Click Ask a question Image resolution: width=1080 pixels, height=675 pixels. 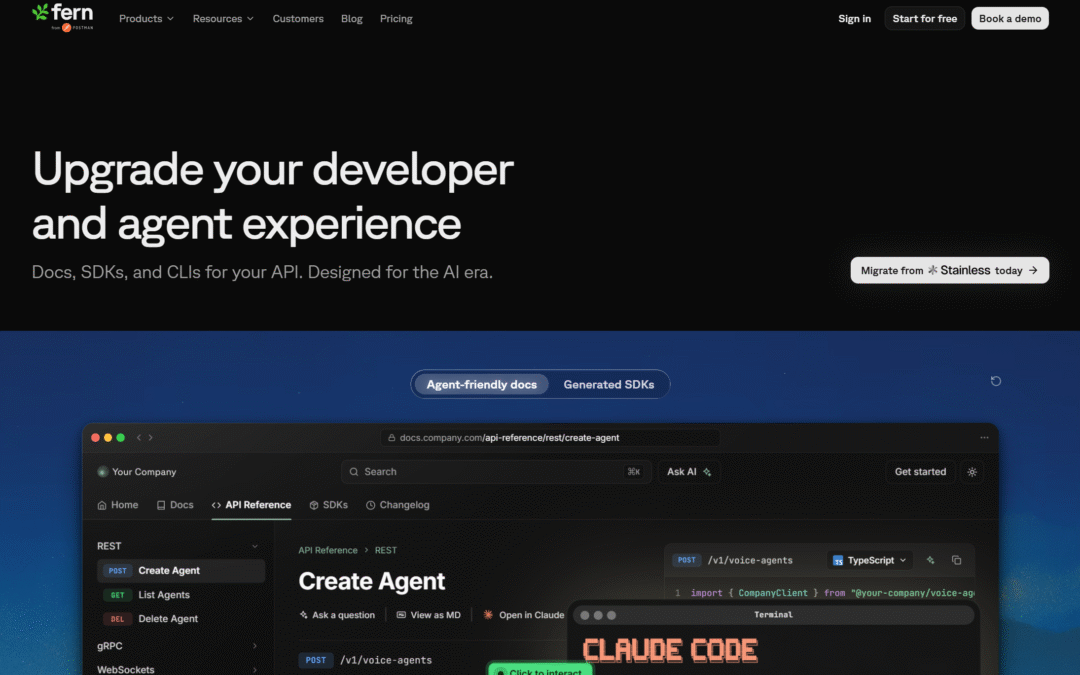click(338, 614)
